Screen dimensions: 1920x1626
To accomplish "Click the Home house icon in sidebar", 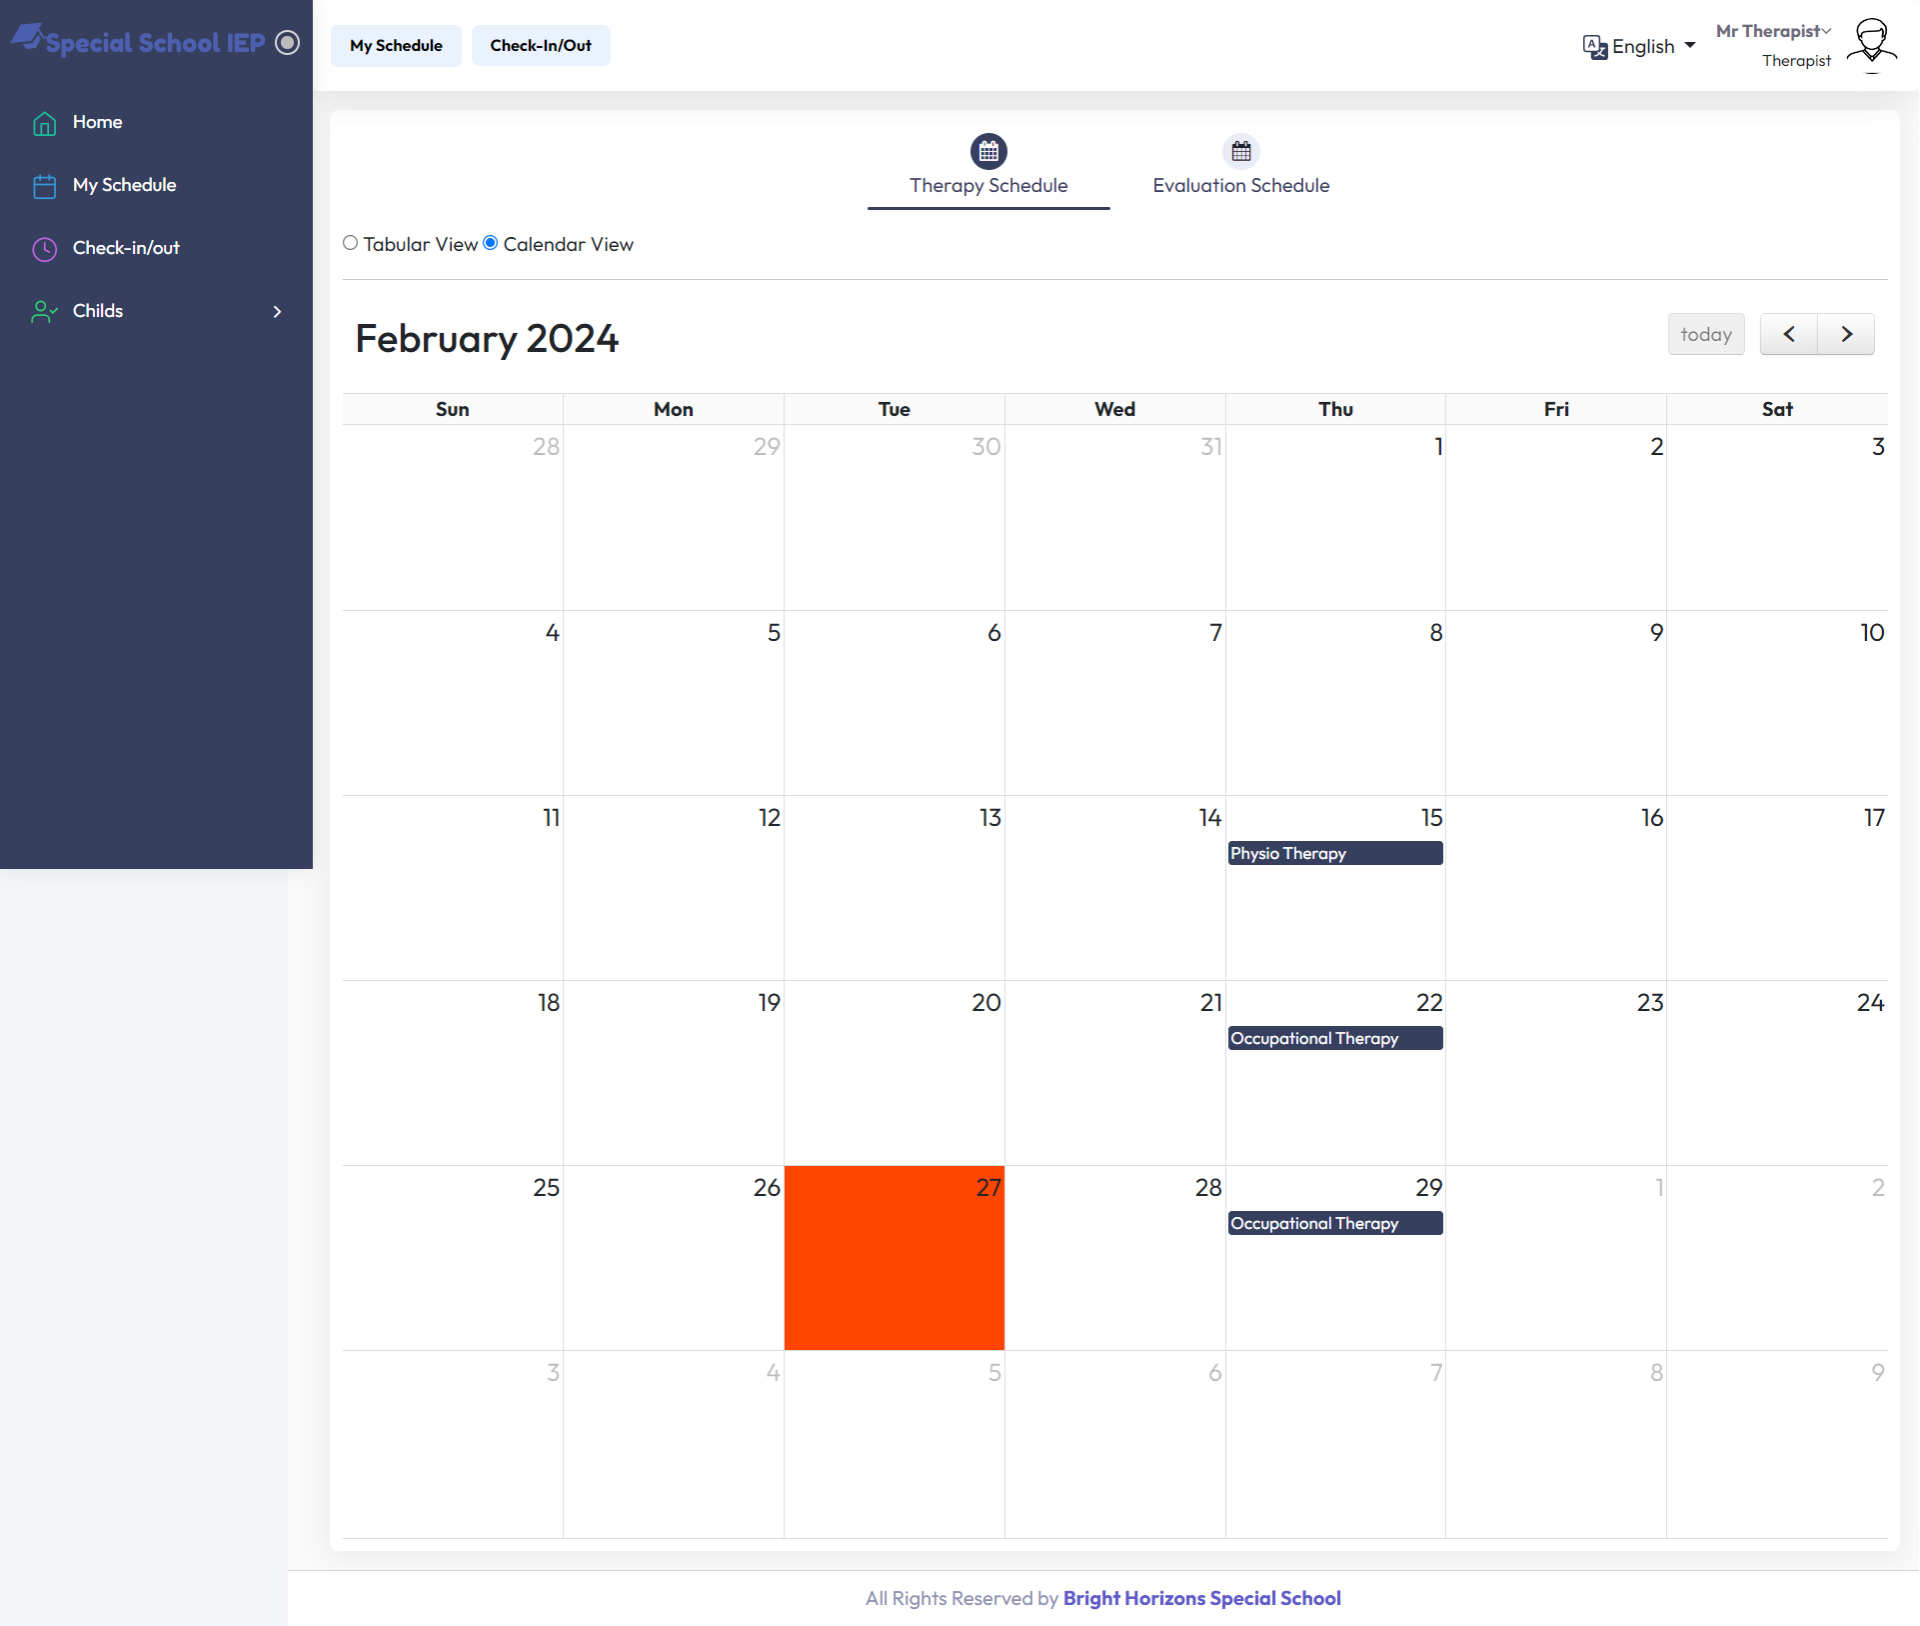I will pos(44,123).
